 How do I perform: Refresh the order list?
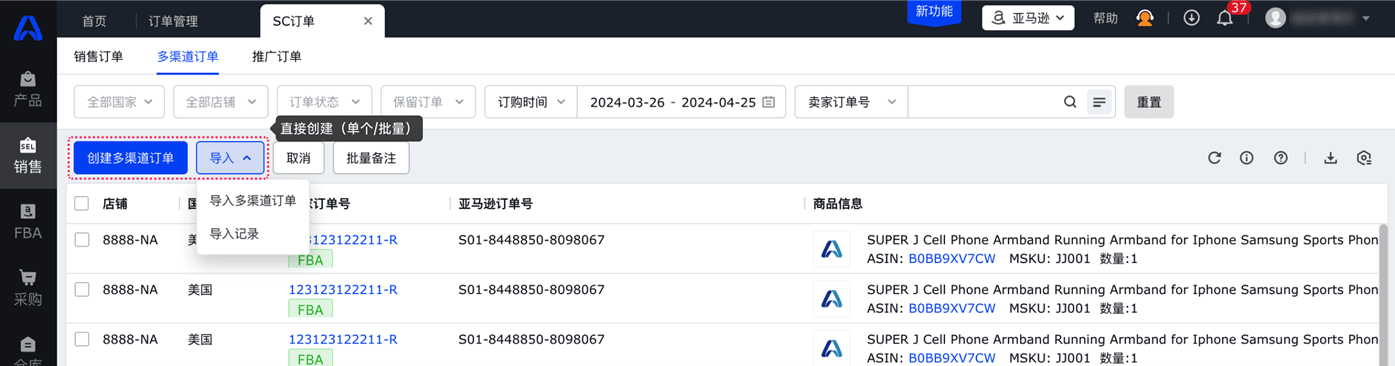click(x=1214, y=158)
